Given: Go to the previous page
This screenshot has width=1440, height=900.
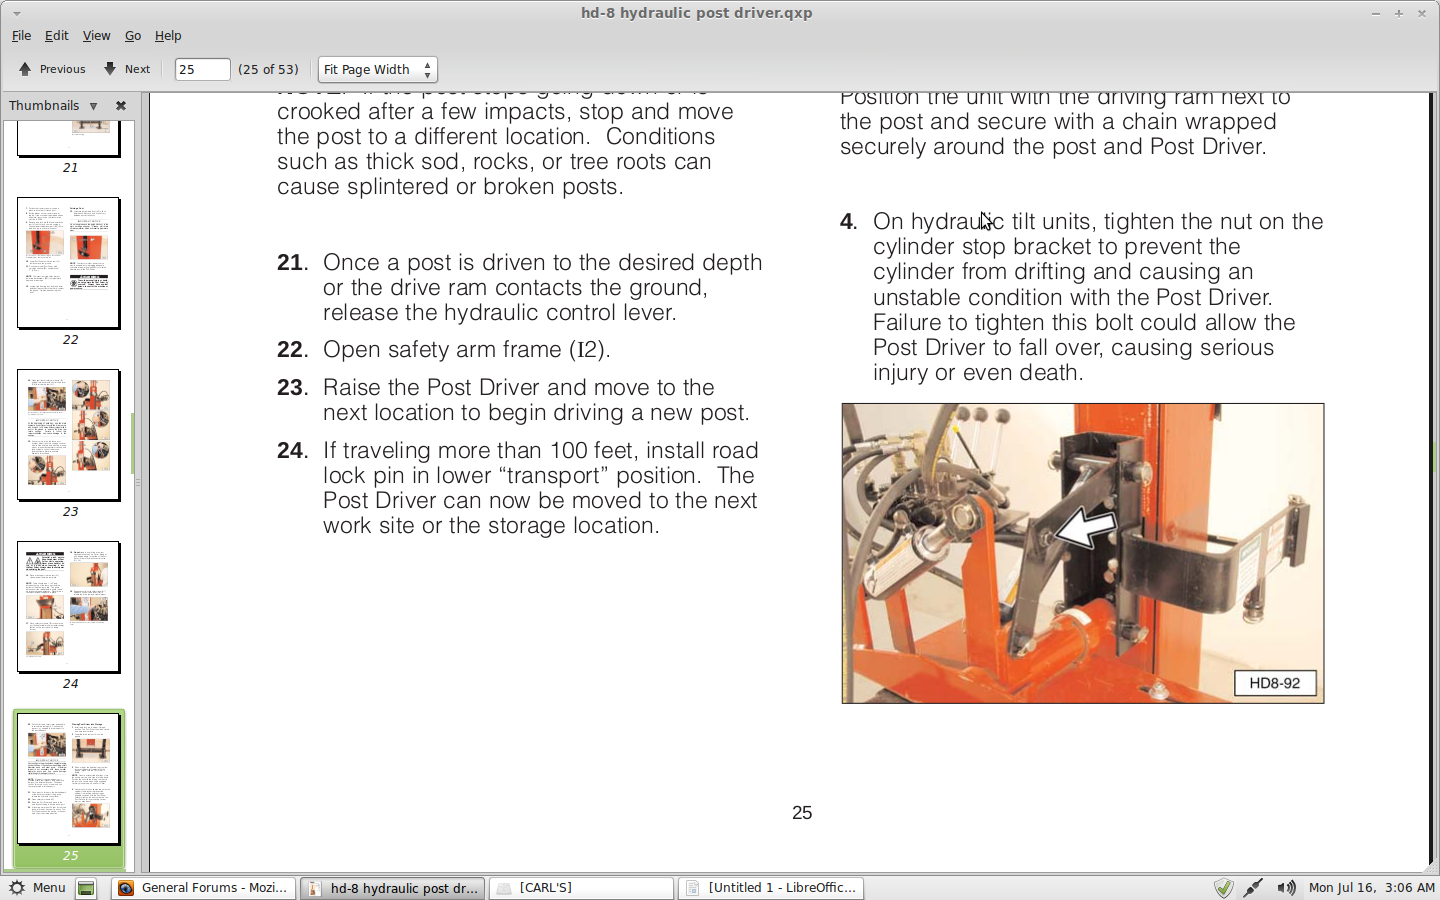Looking at the screenshot, I should (52, 69).
